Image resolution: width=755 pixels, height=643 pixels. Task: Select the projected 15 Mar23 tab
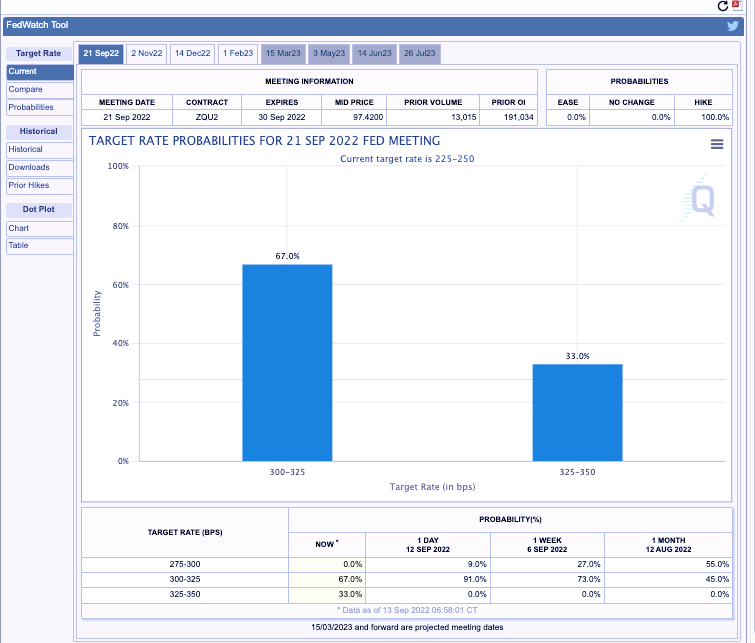click(x=283, y=53)
